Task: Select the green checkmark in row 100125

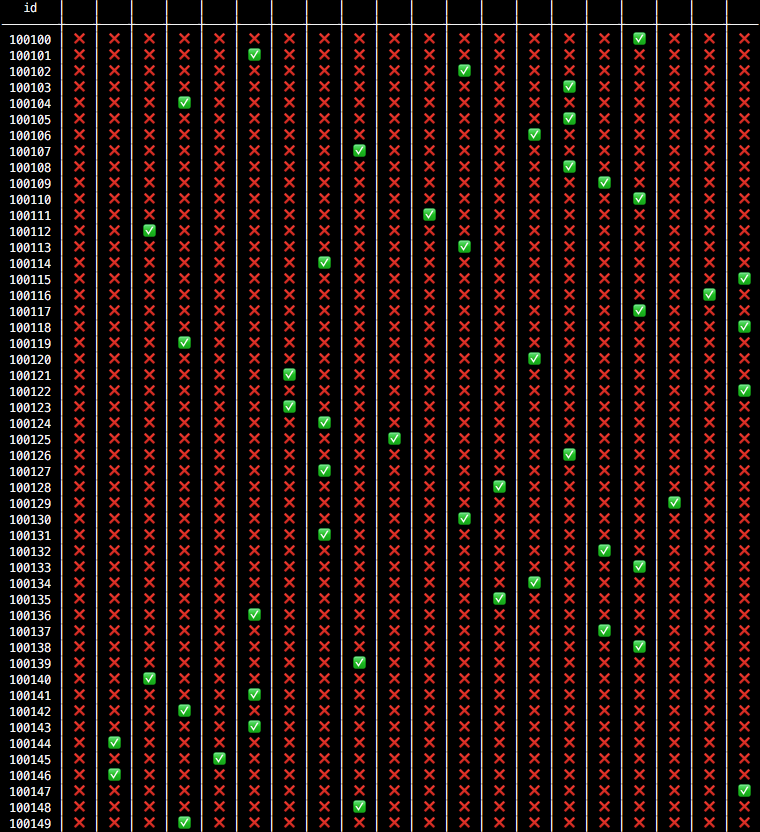Action: 394,439
